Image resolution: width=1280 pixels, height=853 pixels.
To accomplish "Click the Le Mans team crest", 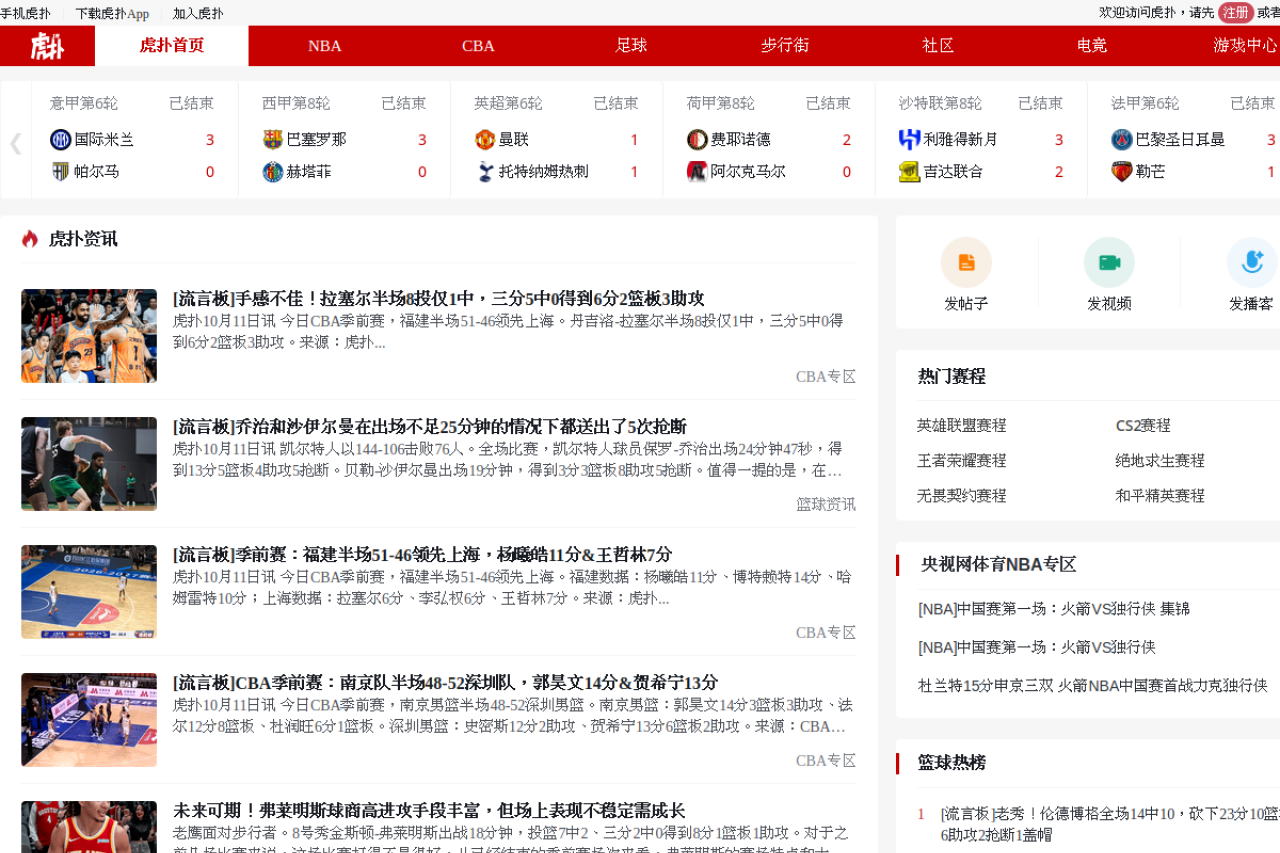I will (x=1122, y=171).
